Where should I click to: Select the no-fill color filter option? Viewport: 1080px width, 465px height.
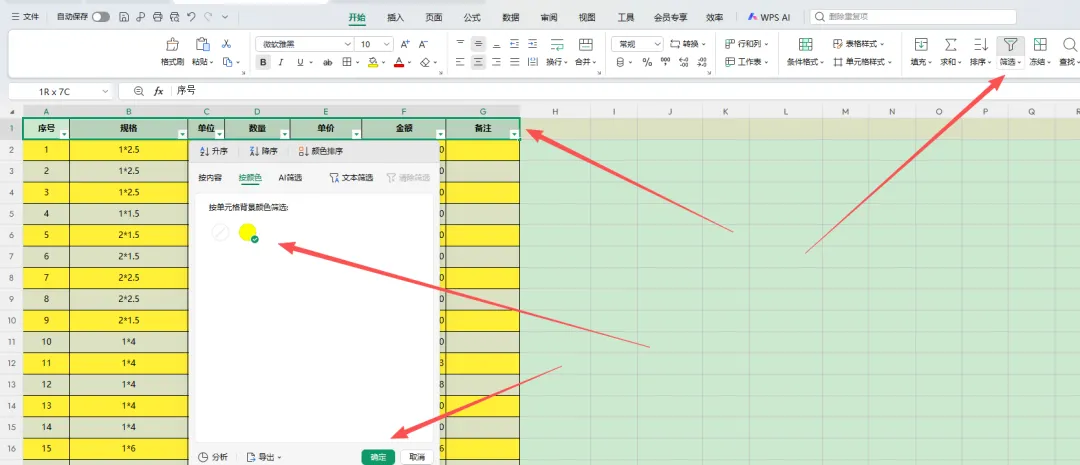click(x=220, y=233)
